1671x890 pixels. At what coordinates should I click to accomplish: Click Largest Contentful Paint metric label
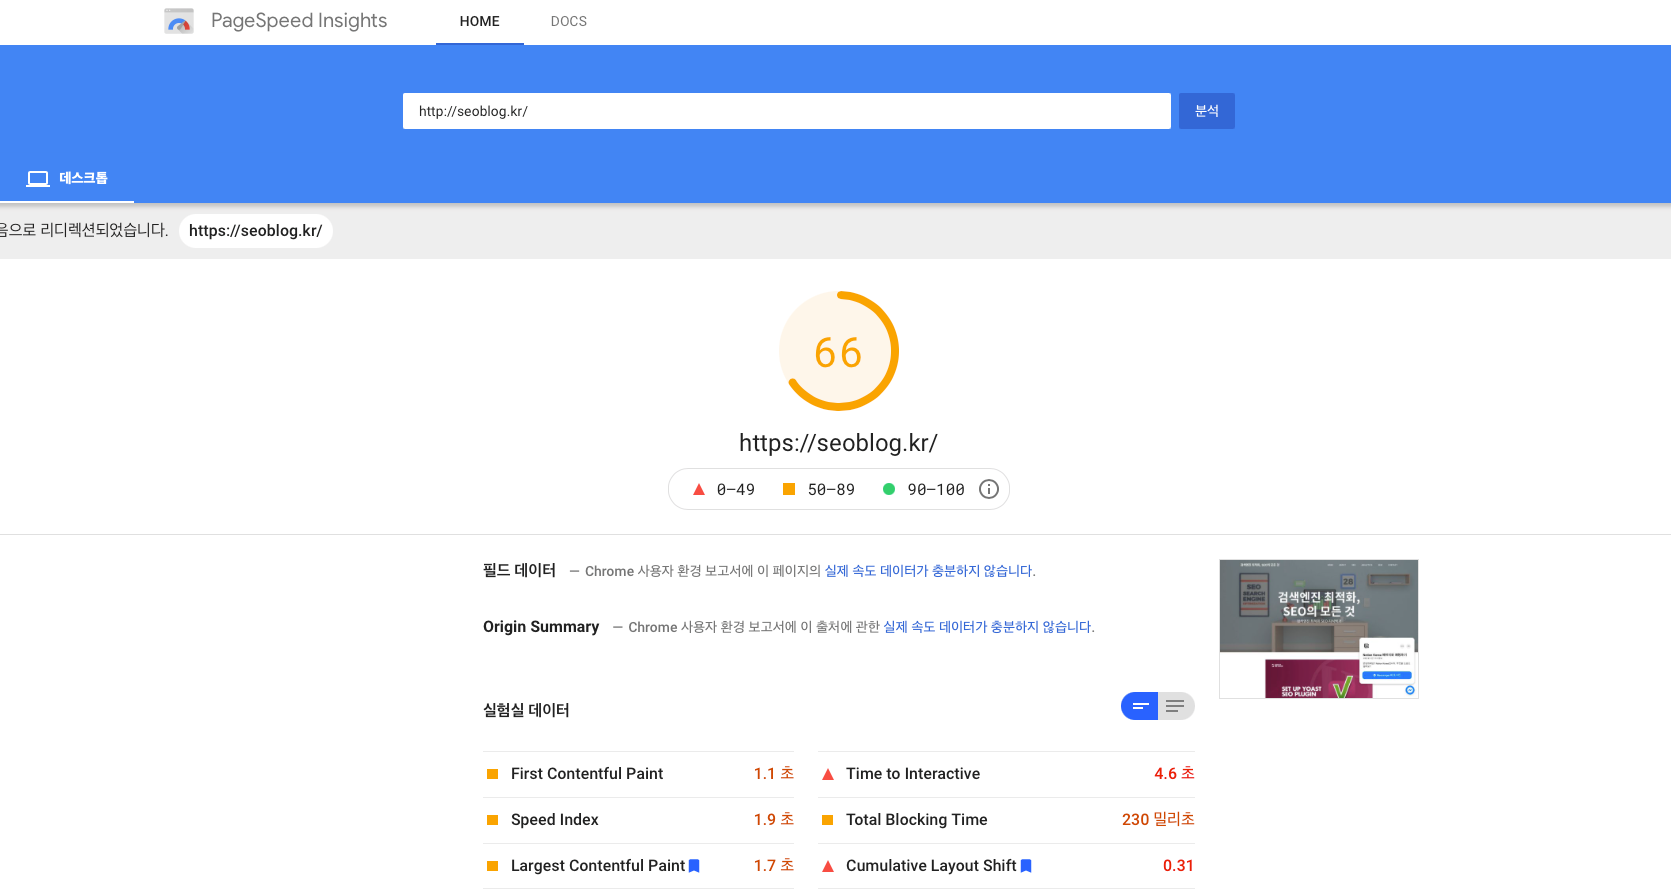pyautogui.click(x=598, y=866)
